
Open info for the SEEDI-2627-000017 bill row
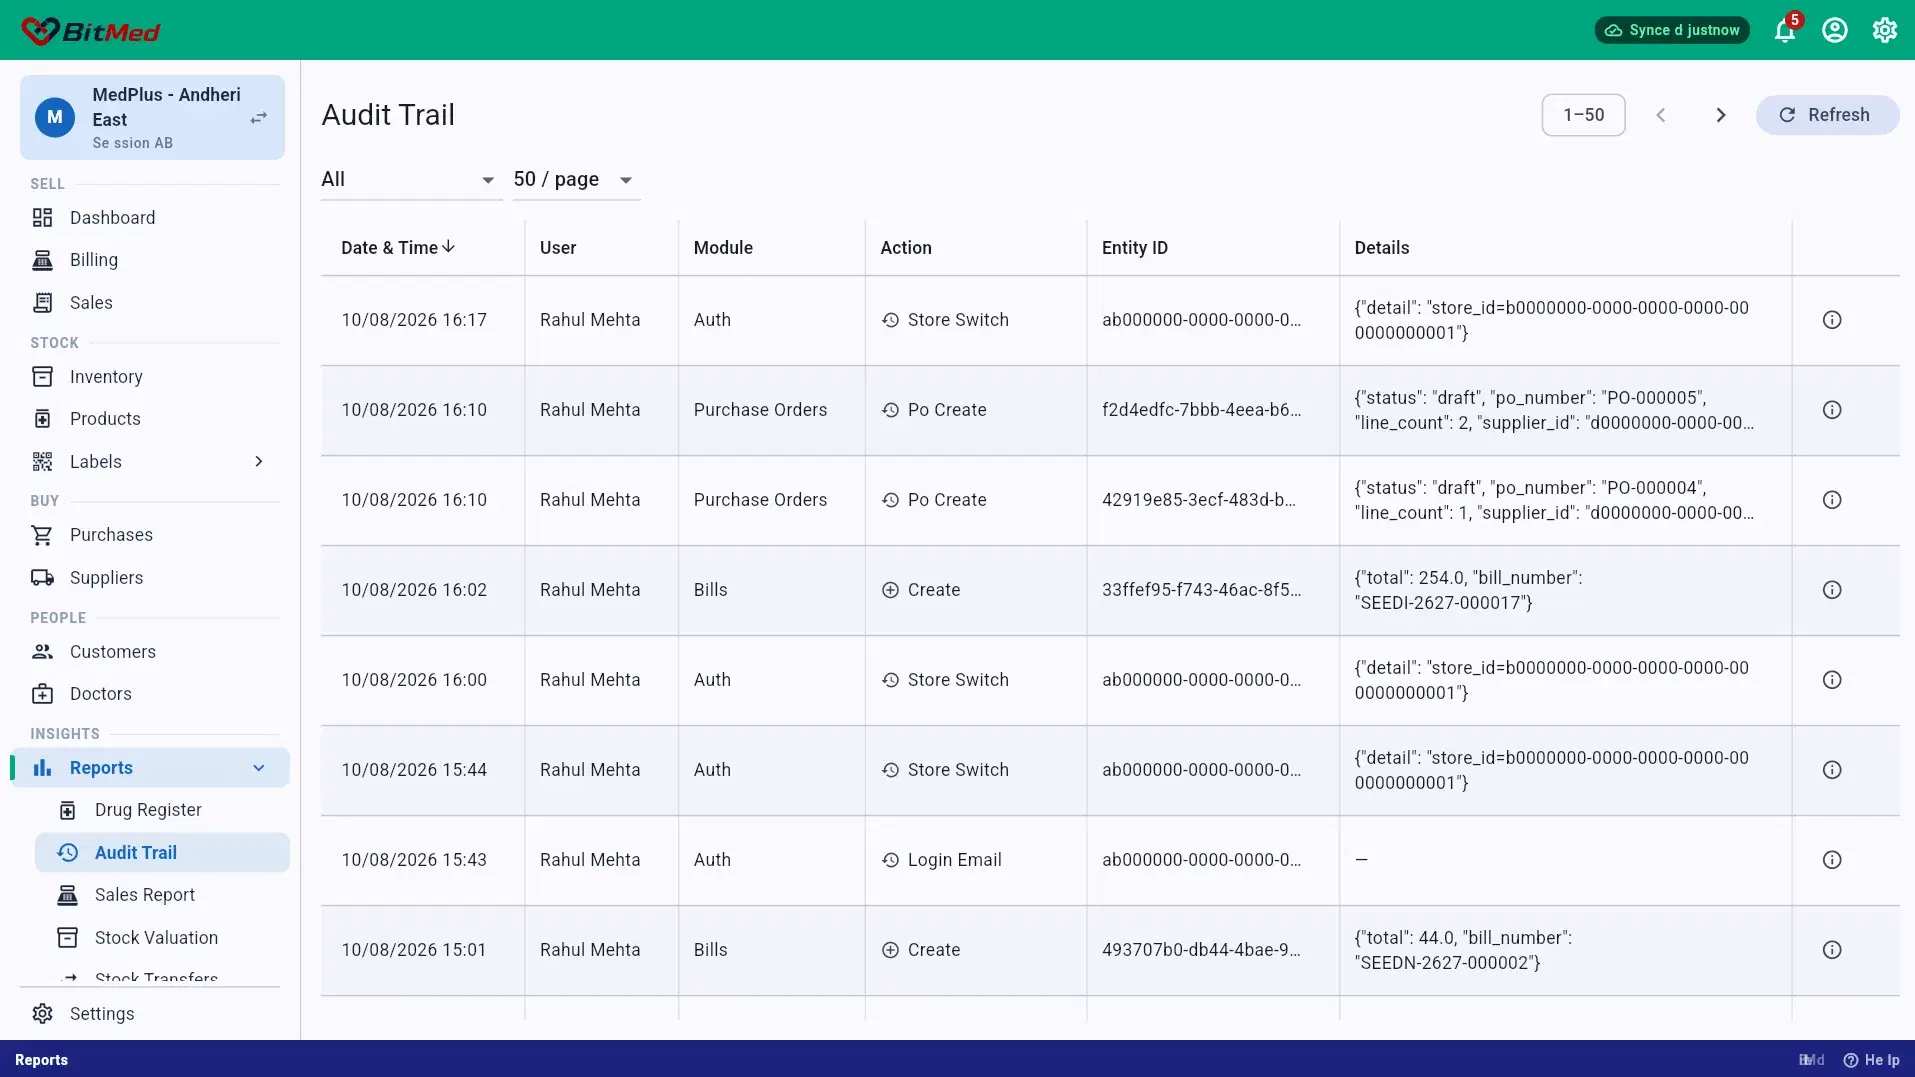[x=1832, y=590]
